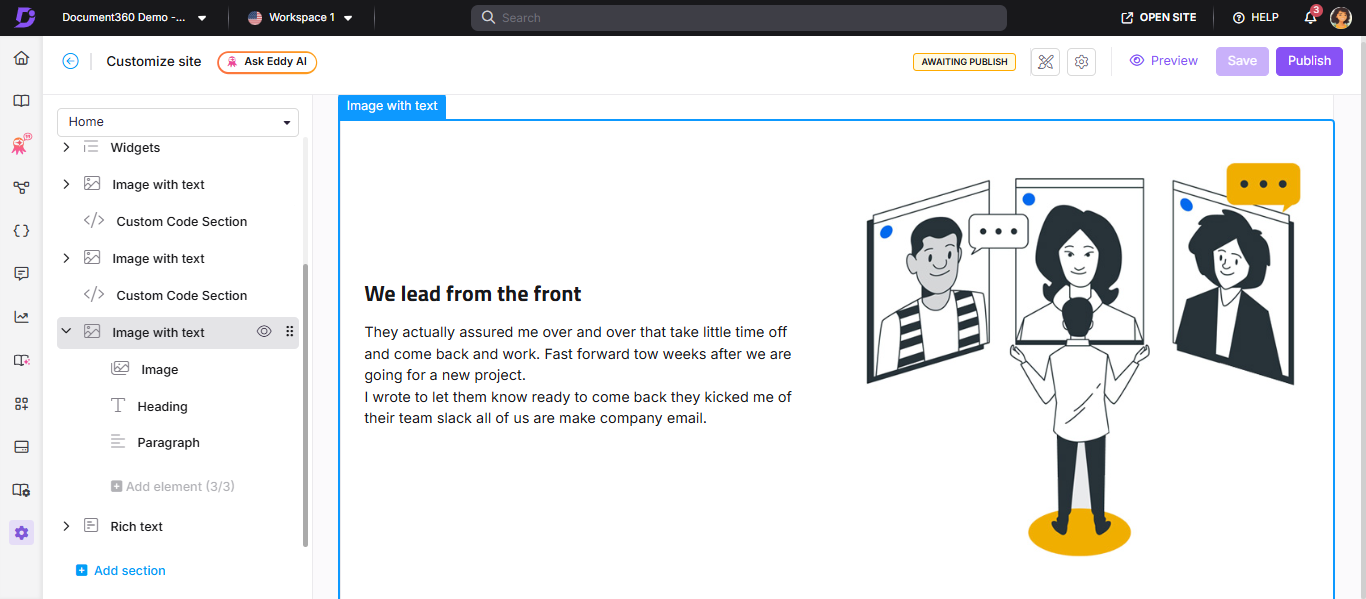Click the paragraph starting 'They actually assured me'

(579, 375)
